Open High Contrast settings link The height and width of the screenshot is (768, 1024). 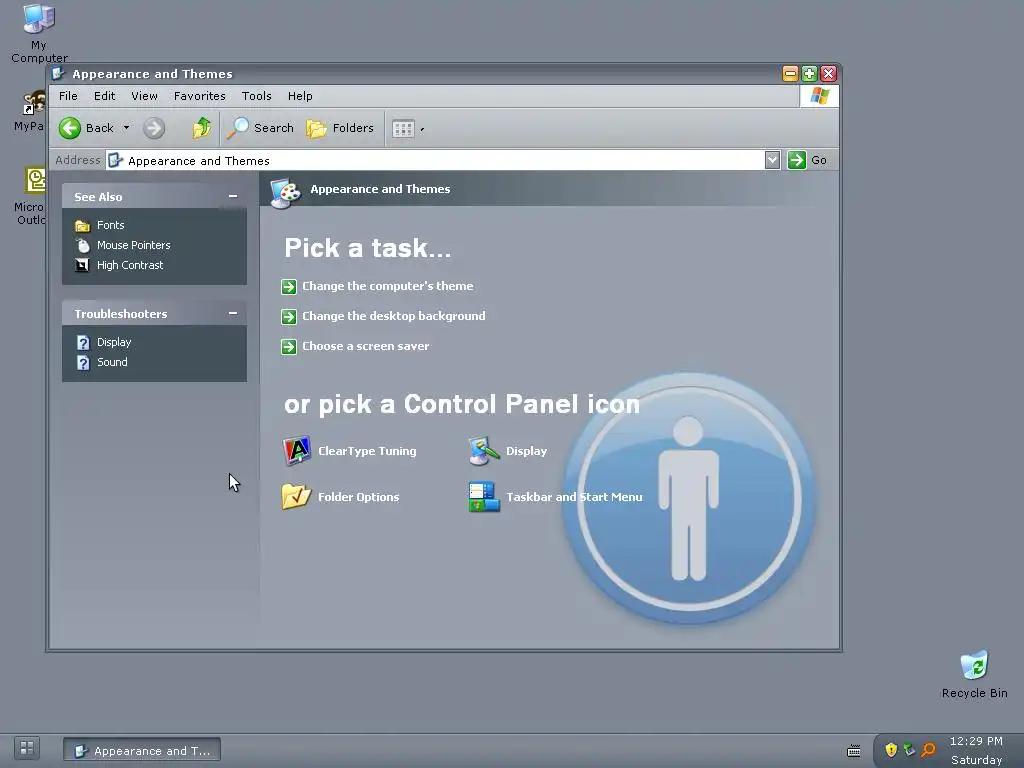point(130,265)
